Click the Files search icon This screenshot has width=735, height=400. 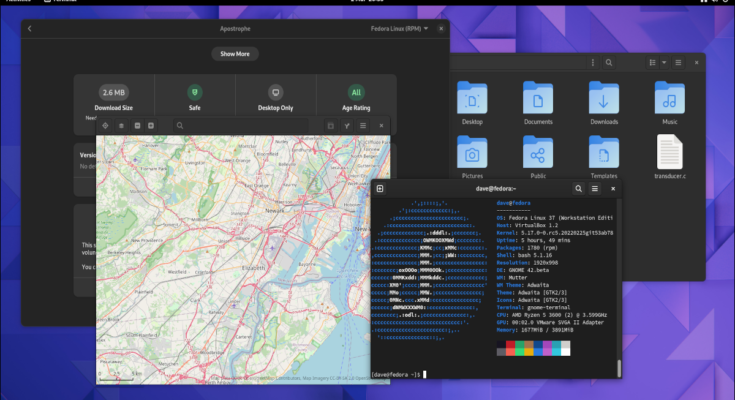tap(610, 63)
